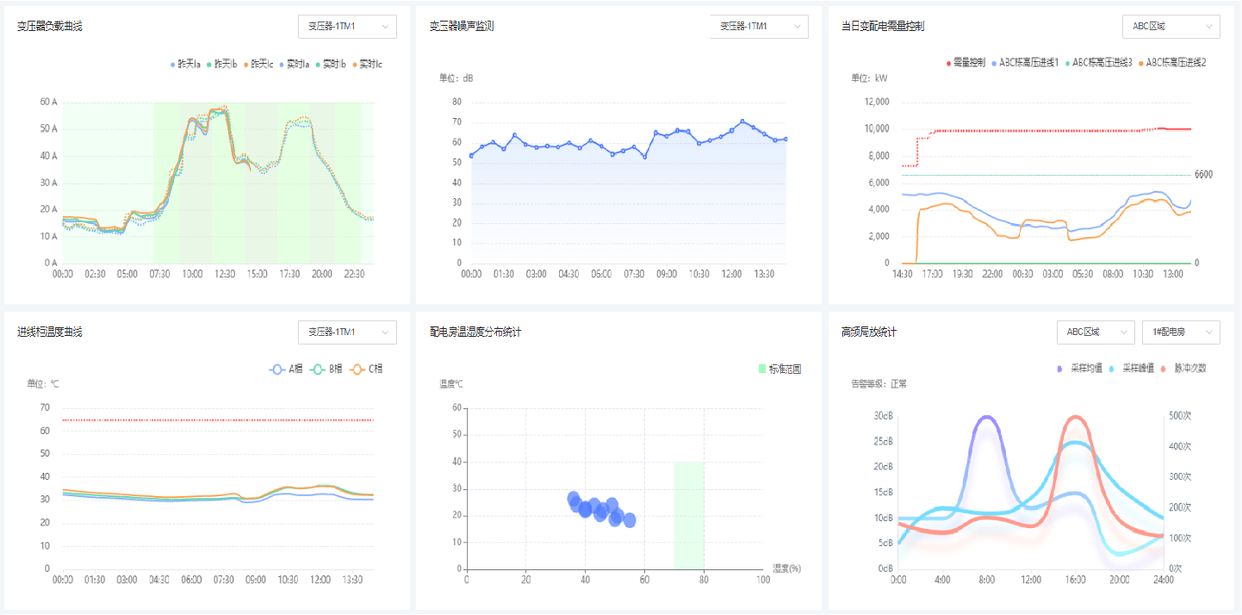
Task: Toggle the B相 temperature legend
Action: (x=326, y=369)
